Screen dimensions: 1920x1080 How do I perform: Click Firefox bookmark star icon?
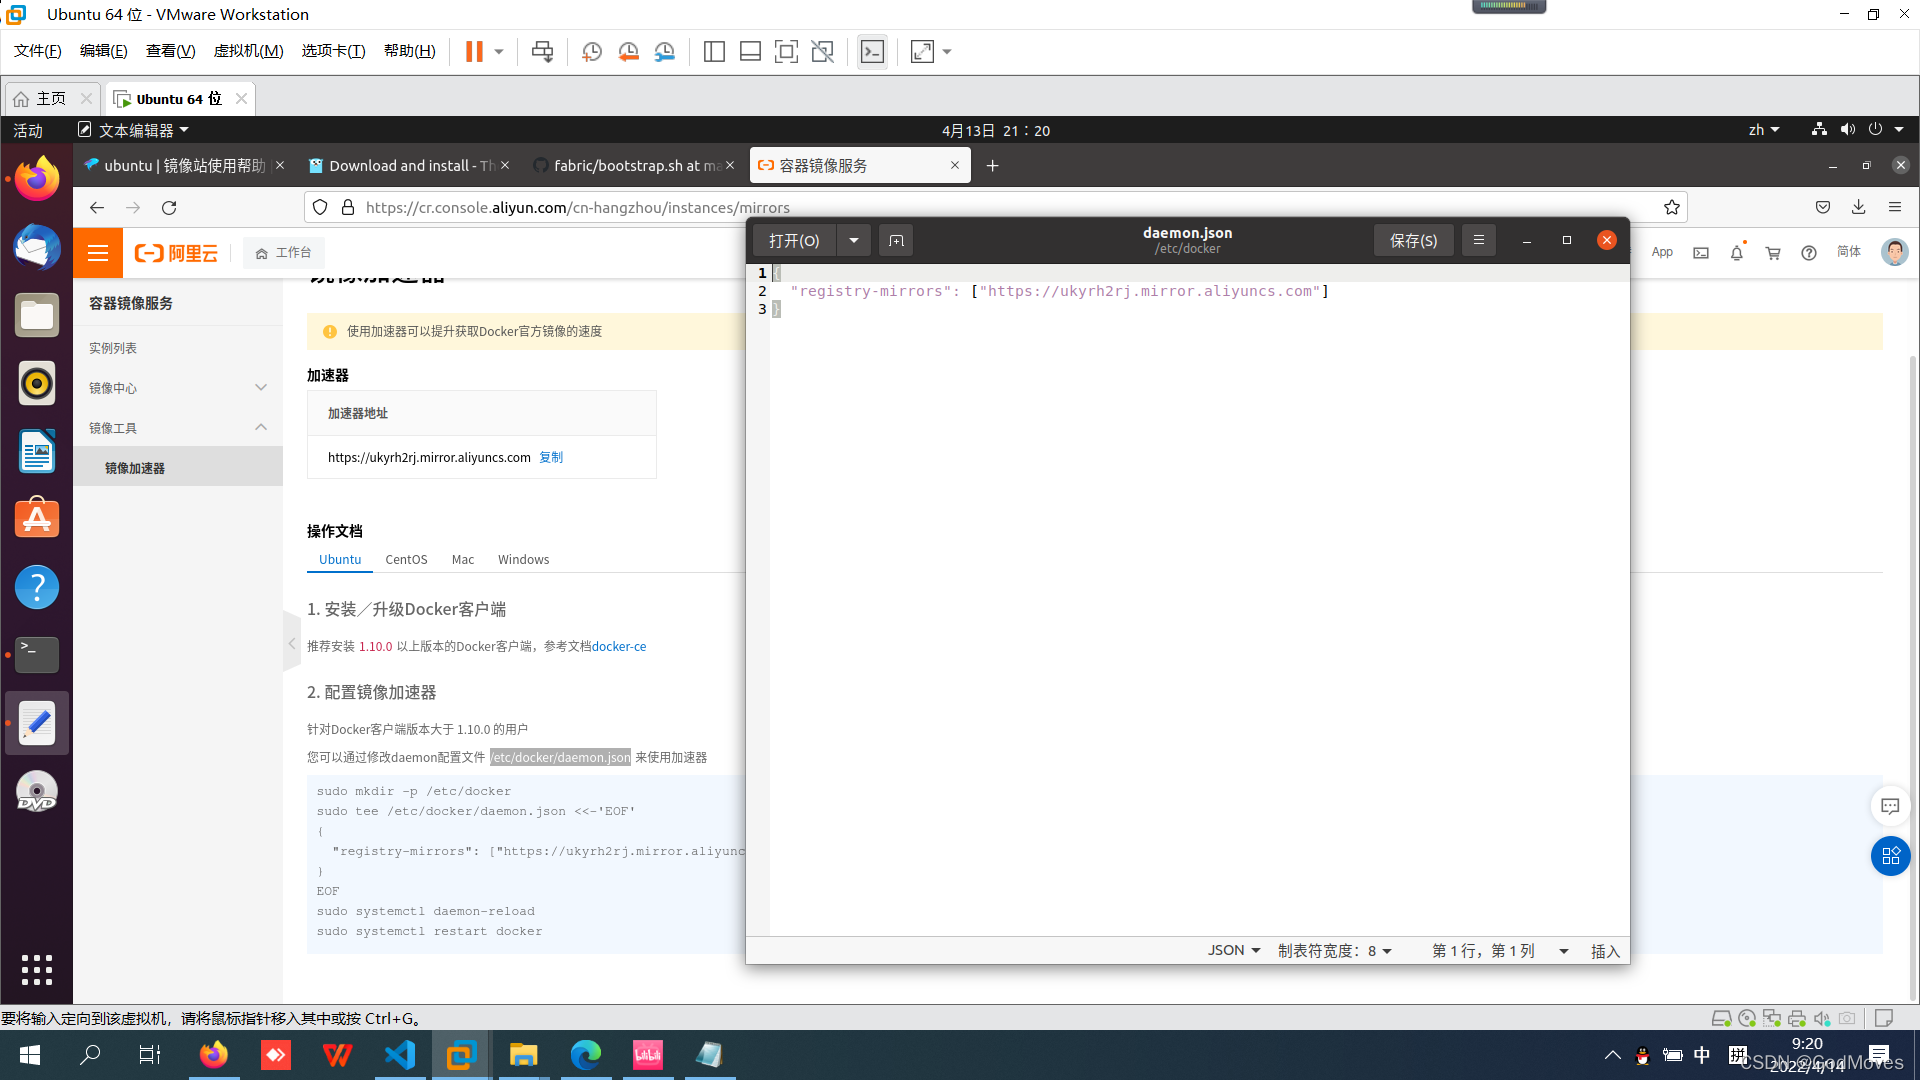[x=1671, y=207]
